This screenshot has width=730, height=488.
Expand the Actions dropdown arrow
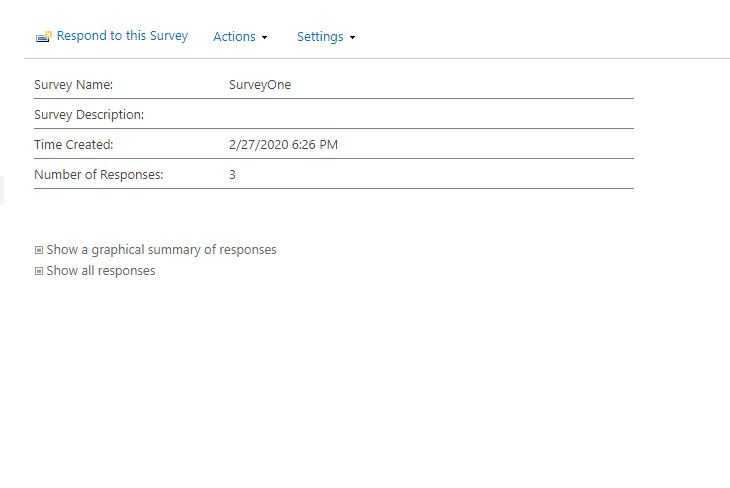tap(265, 38)
